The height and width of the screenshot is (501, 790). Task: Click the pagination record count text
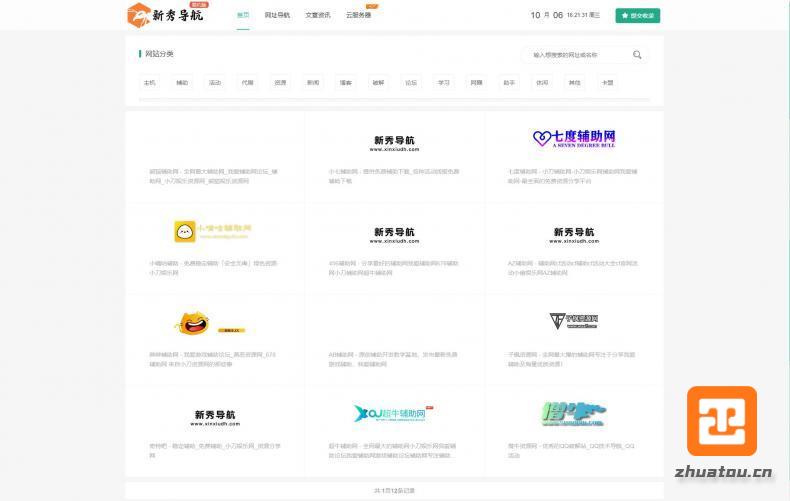[x=394, y=490]
